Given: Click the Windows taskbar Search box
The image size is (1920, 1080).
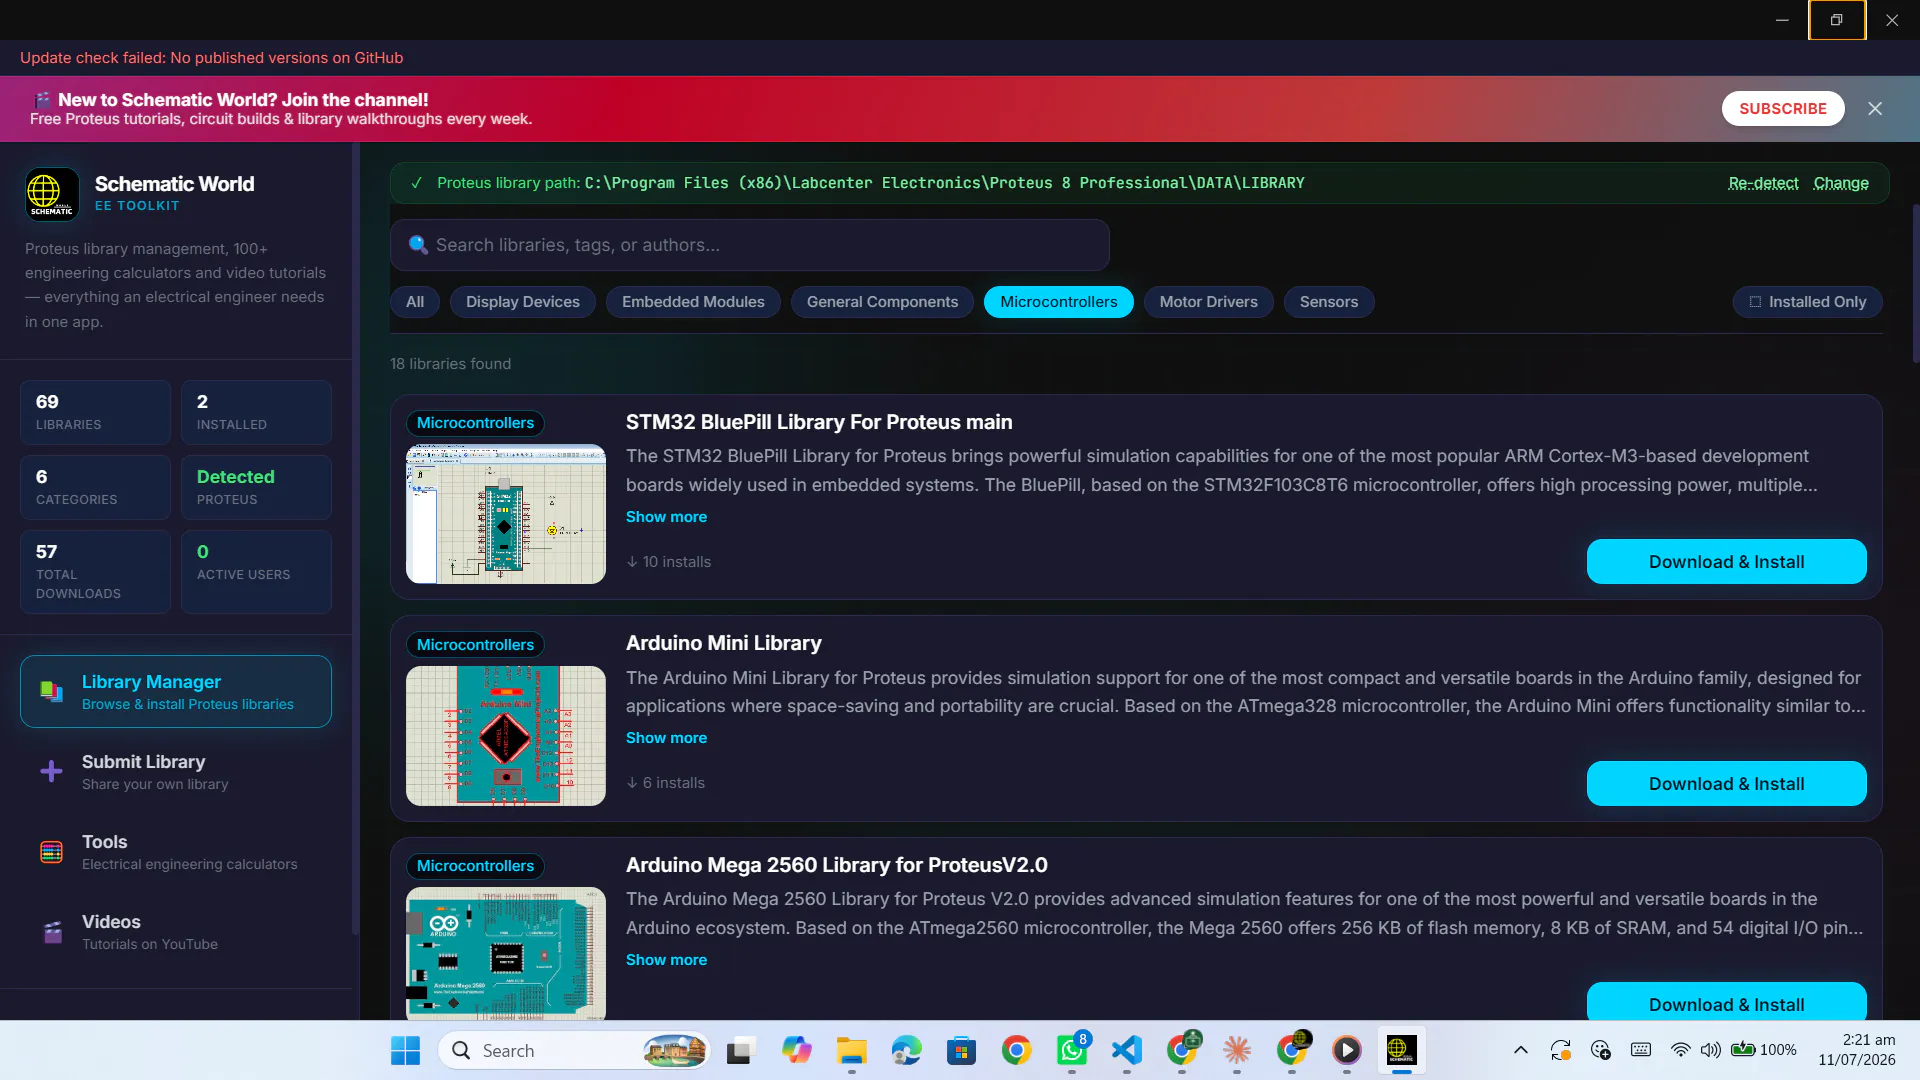Looking at the screenshot, I should [x=574, y=1050].
